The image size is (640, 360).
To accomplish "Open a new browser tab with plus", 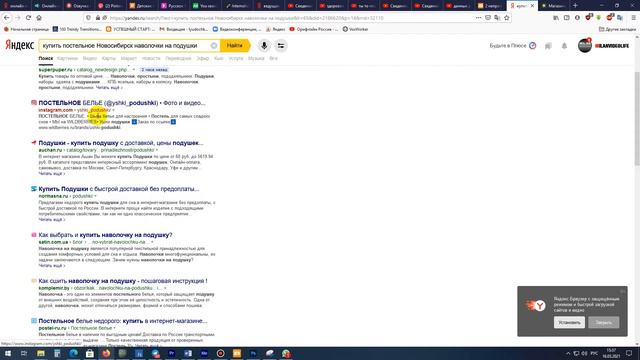I will pyautogui.click(x=576, y=6).
